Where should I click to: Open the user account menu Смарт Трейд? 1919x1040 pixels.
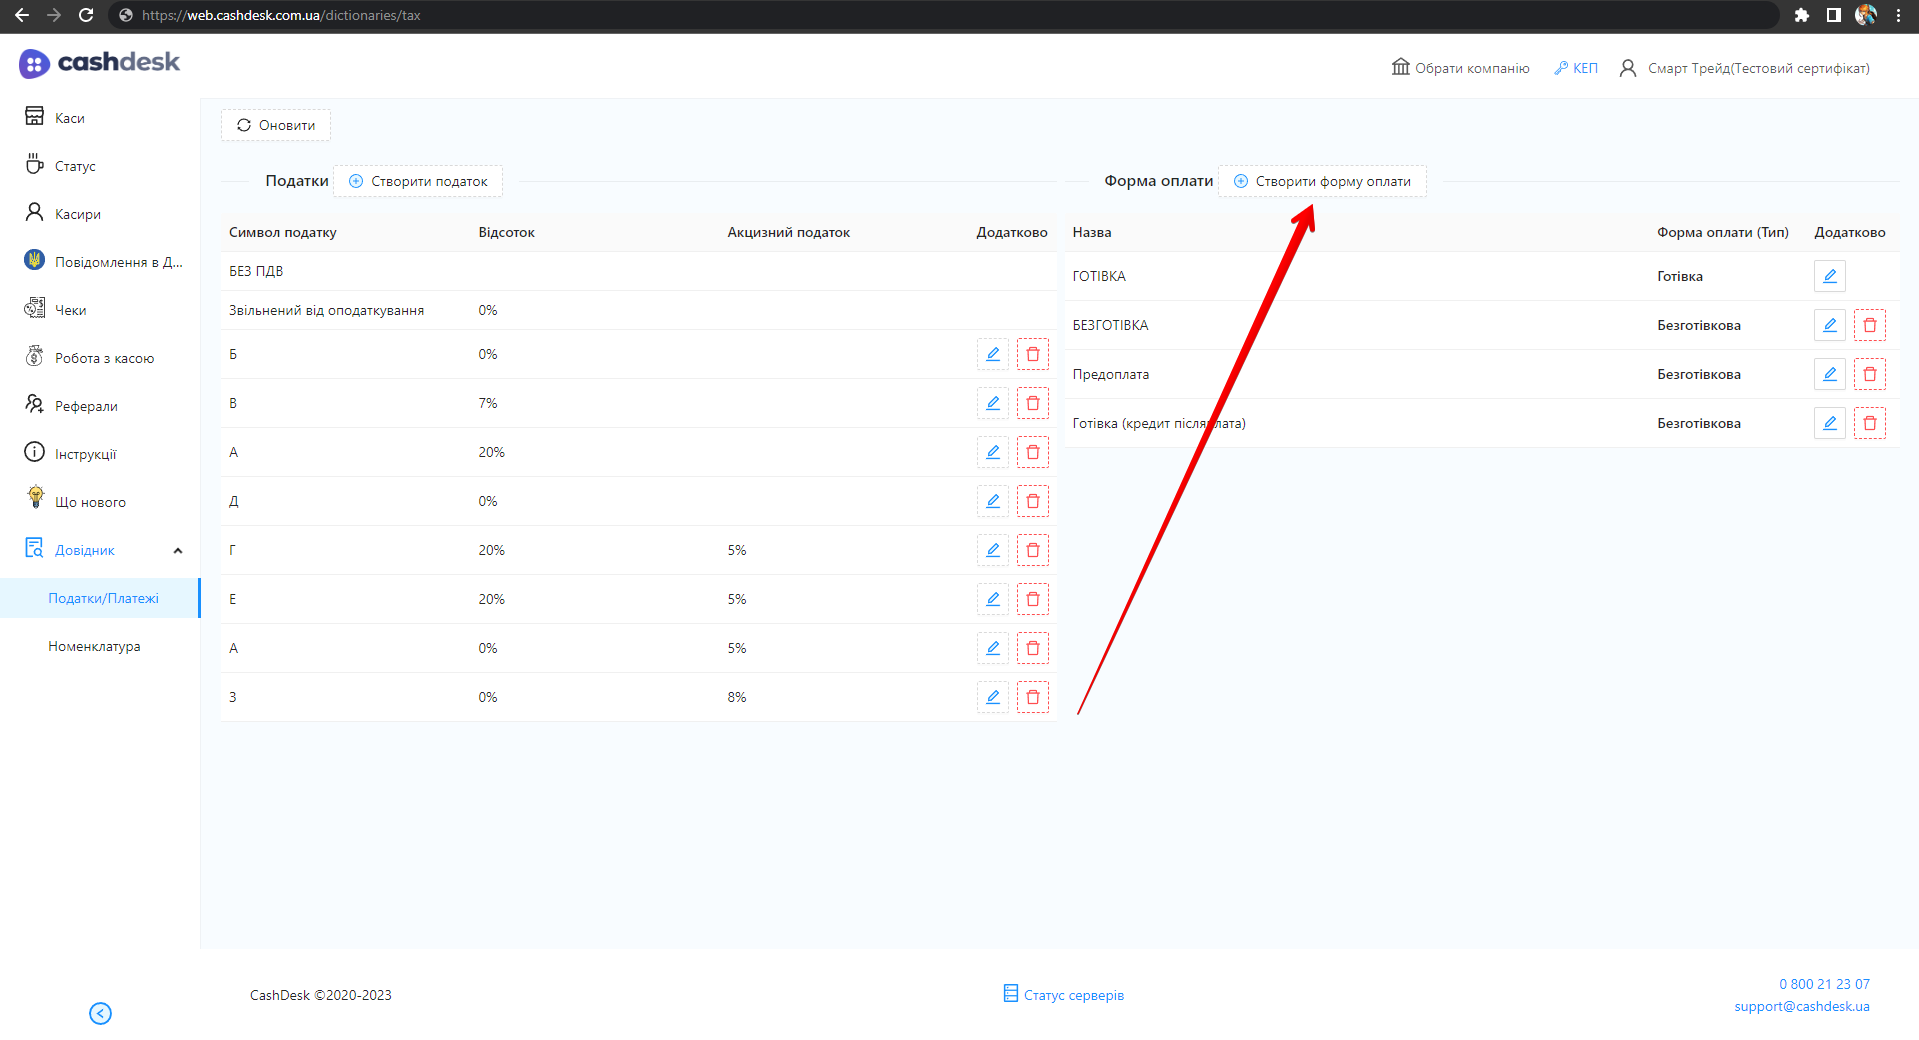pos(1744,68)
